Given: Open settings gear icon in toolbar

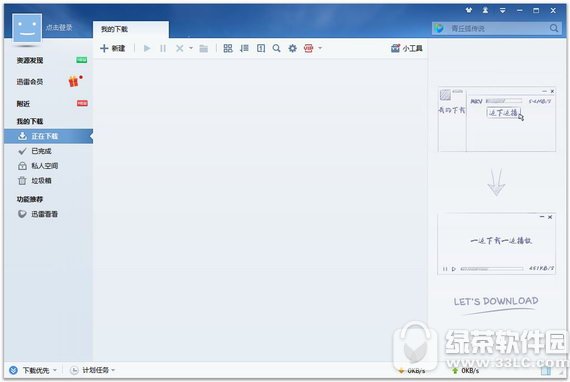Looking at the screenshot, I should tap(293, 48).
